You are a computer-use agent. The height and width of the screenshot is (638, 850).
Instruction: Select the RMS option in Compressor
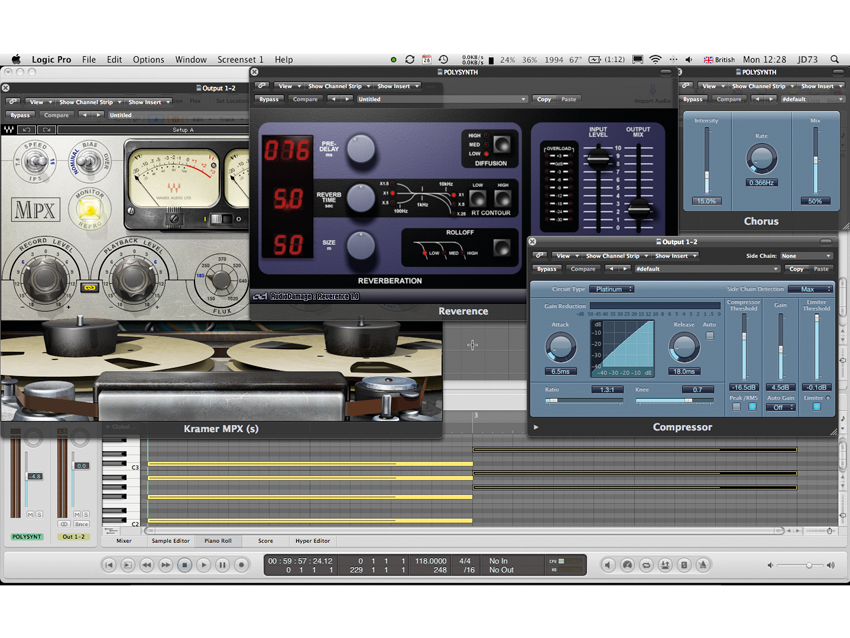pyautogui.click(x=752, y=407)
